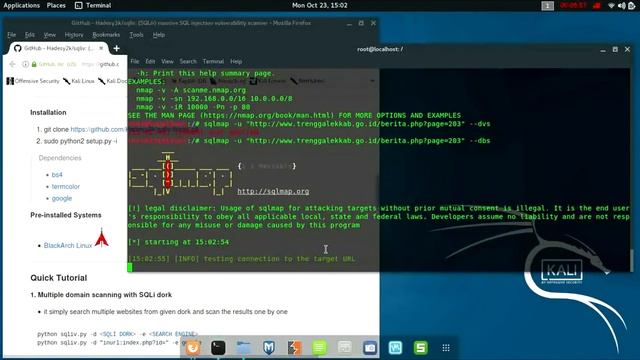The image size is (640, 360).
Task: Click the 'starting at 15:02:54' terminal line
Action: (178, 242)
